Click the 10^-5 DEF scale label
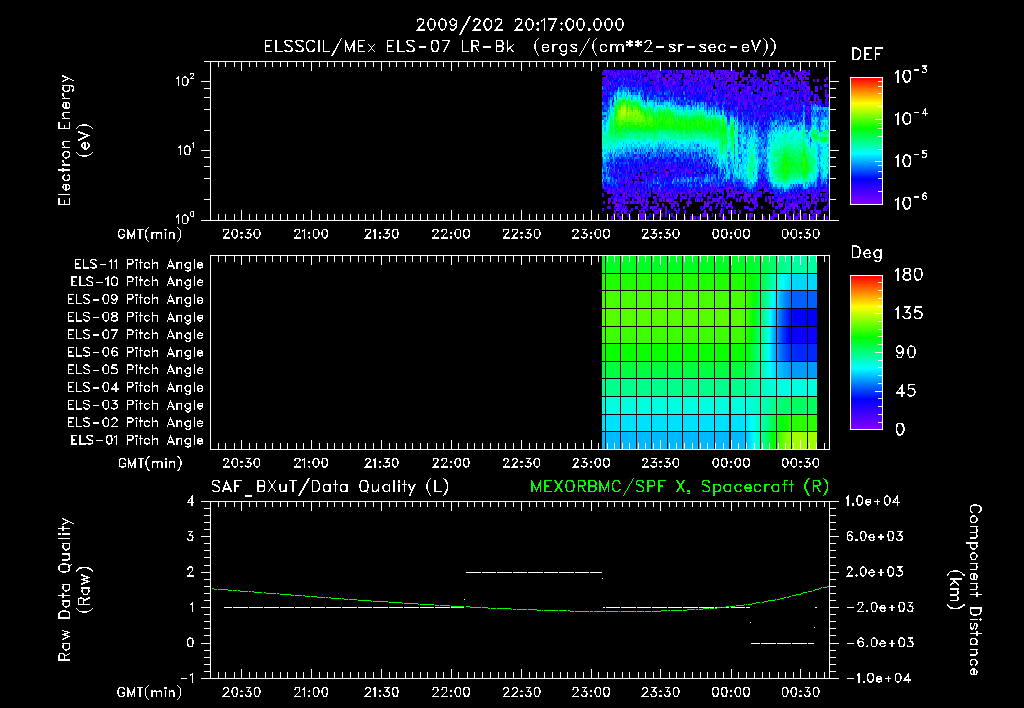 [x=910, y=160]
